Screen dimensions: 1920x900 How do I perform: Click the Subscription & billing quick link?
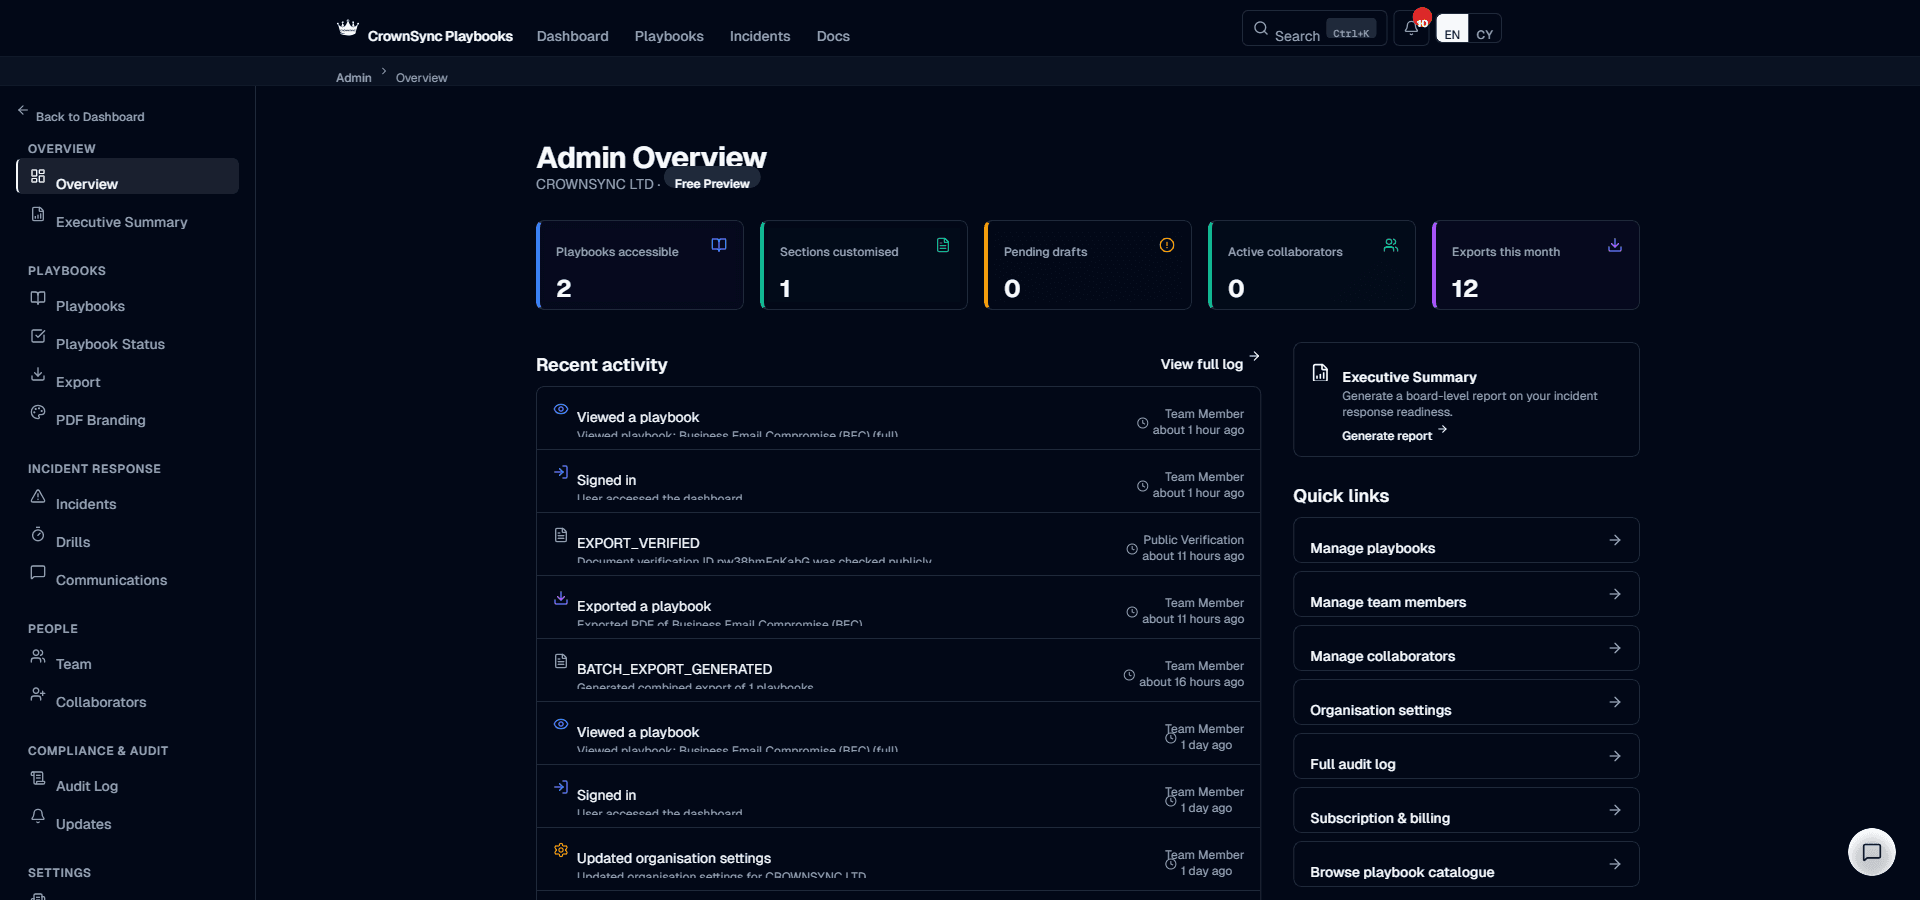[1466, 810]
